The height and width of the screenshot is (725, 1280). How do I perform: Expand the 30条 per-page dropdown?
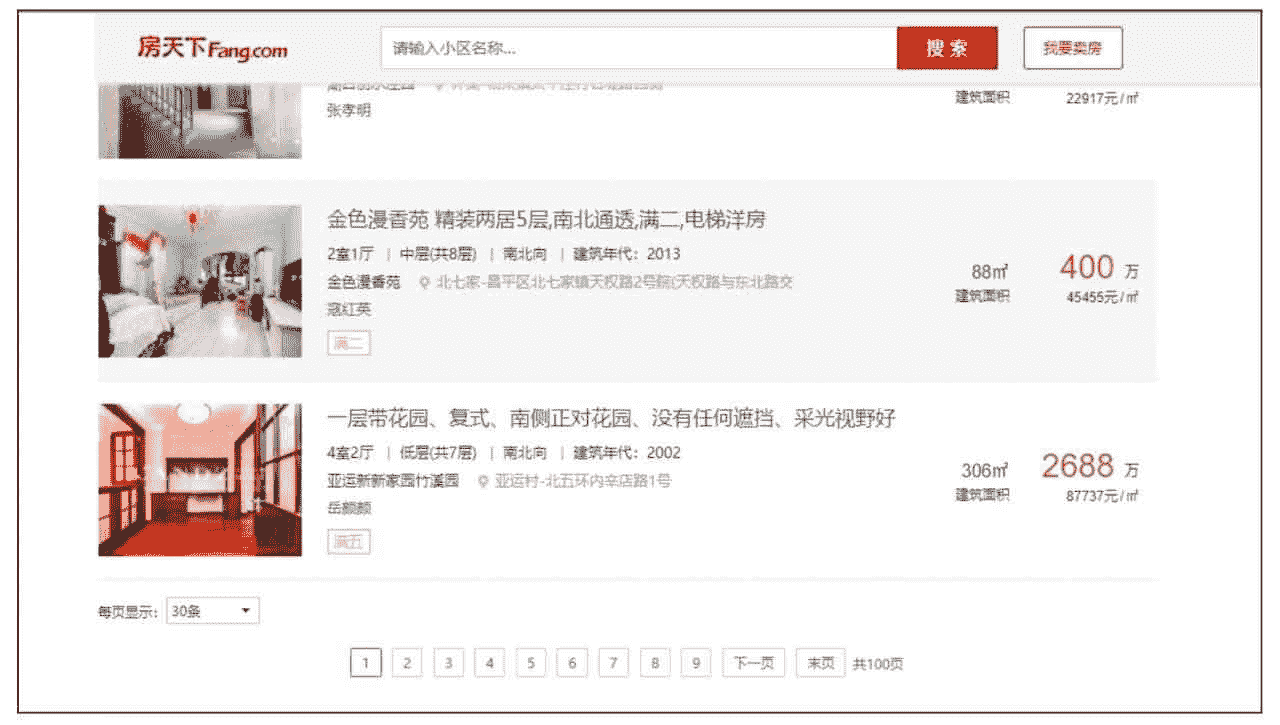point(212,611)
